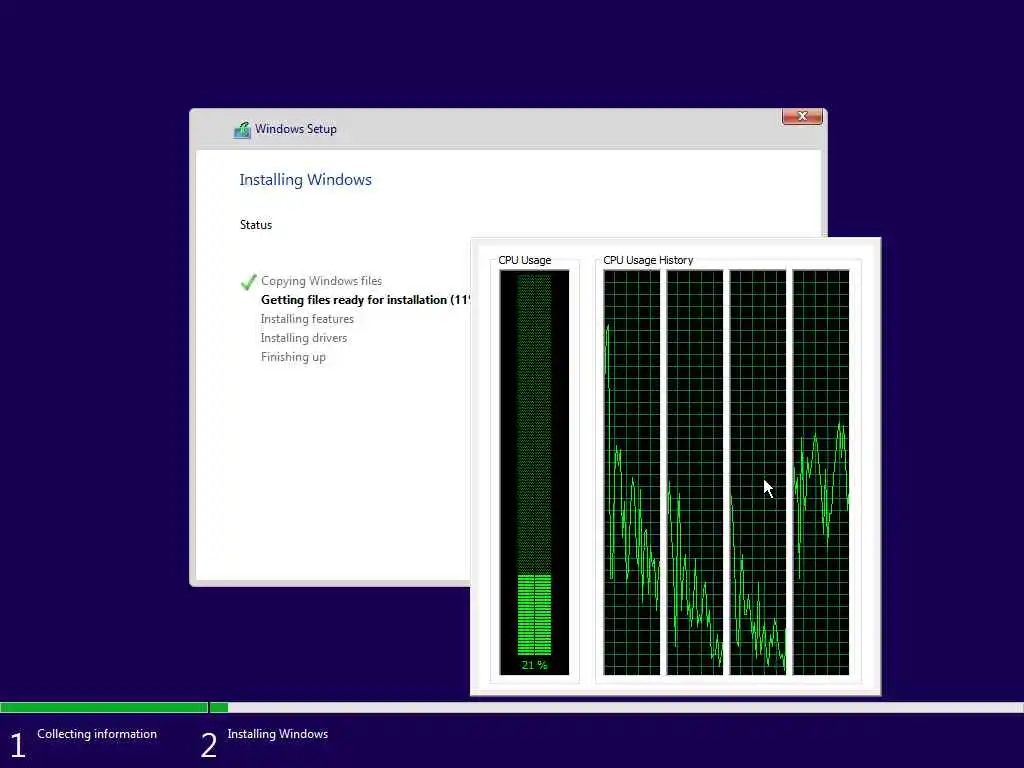Click the Collecting information stage label
Screen dimensions: 1024x768
(x=97, y=734)
